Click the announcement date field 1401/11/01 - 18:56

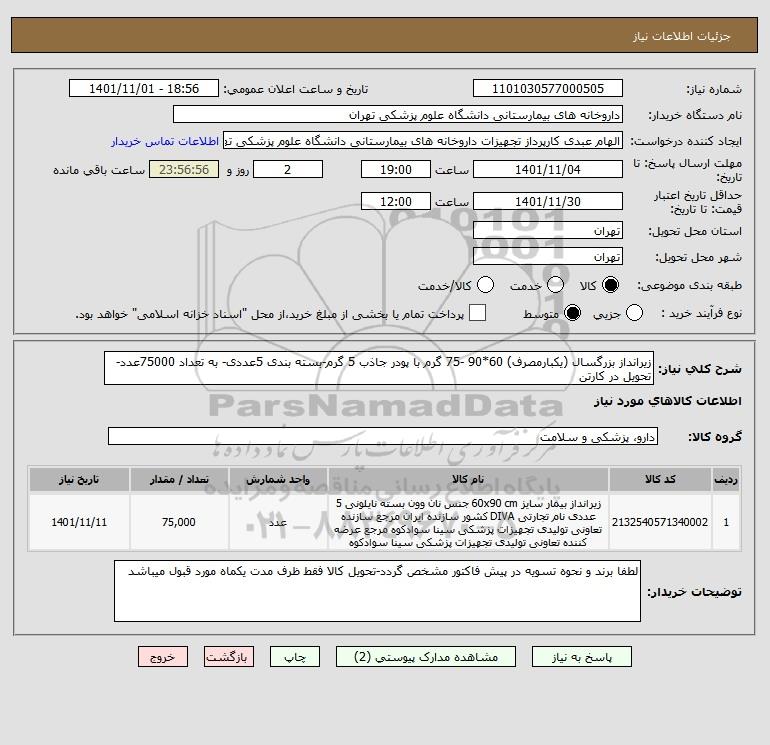(144, 88)
